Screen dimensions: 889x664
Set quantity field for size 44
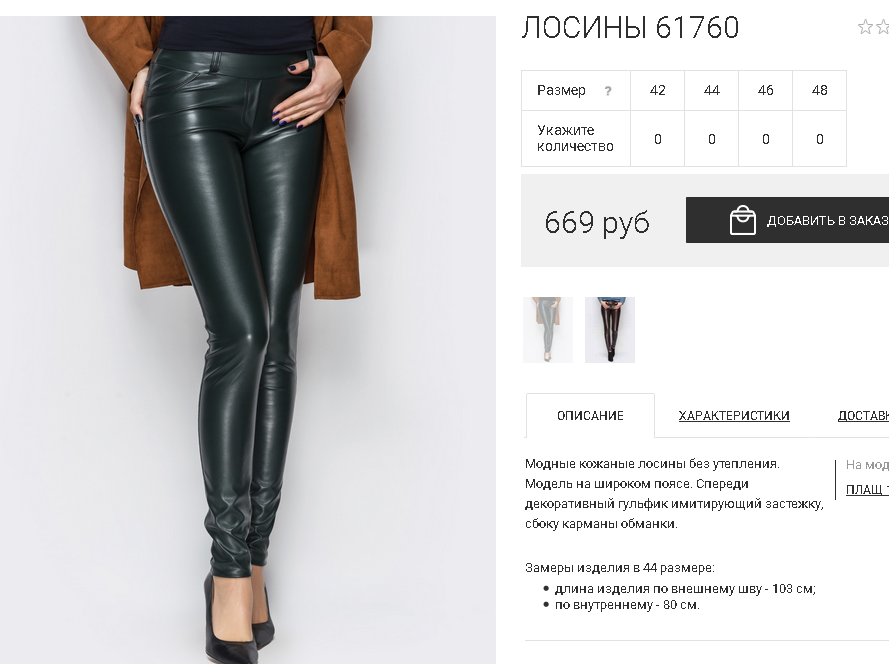(x=712, y=139)
